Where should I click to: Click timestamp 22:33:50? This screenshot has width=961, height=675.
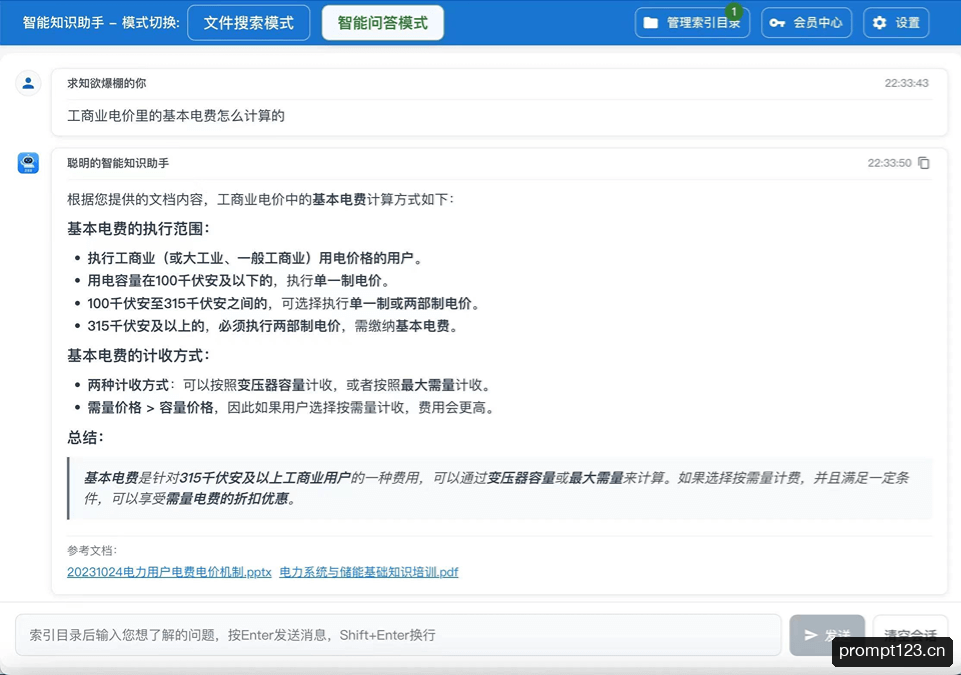pyautogui.click(x=889, y=163)
